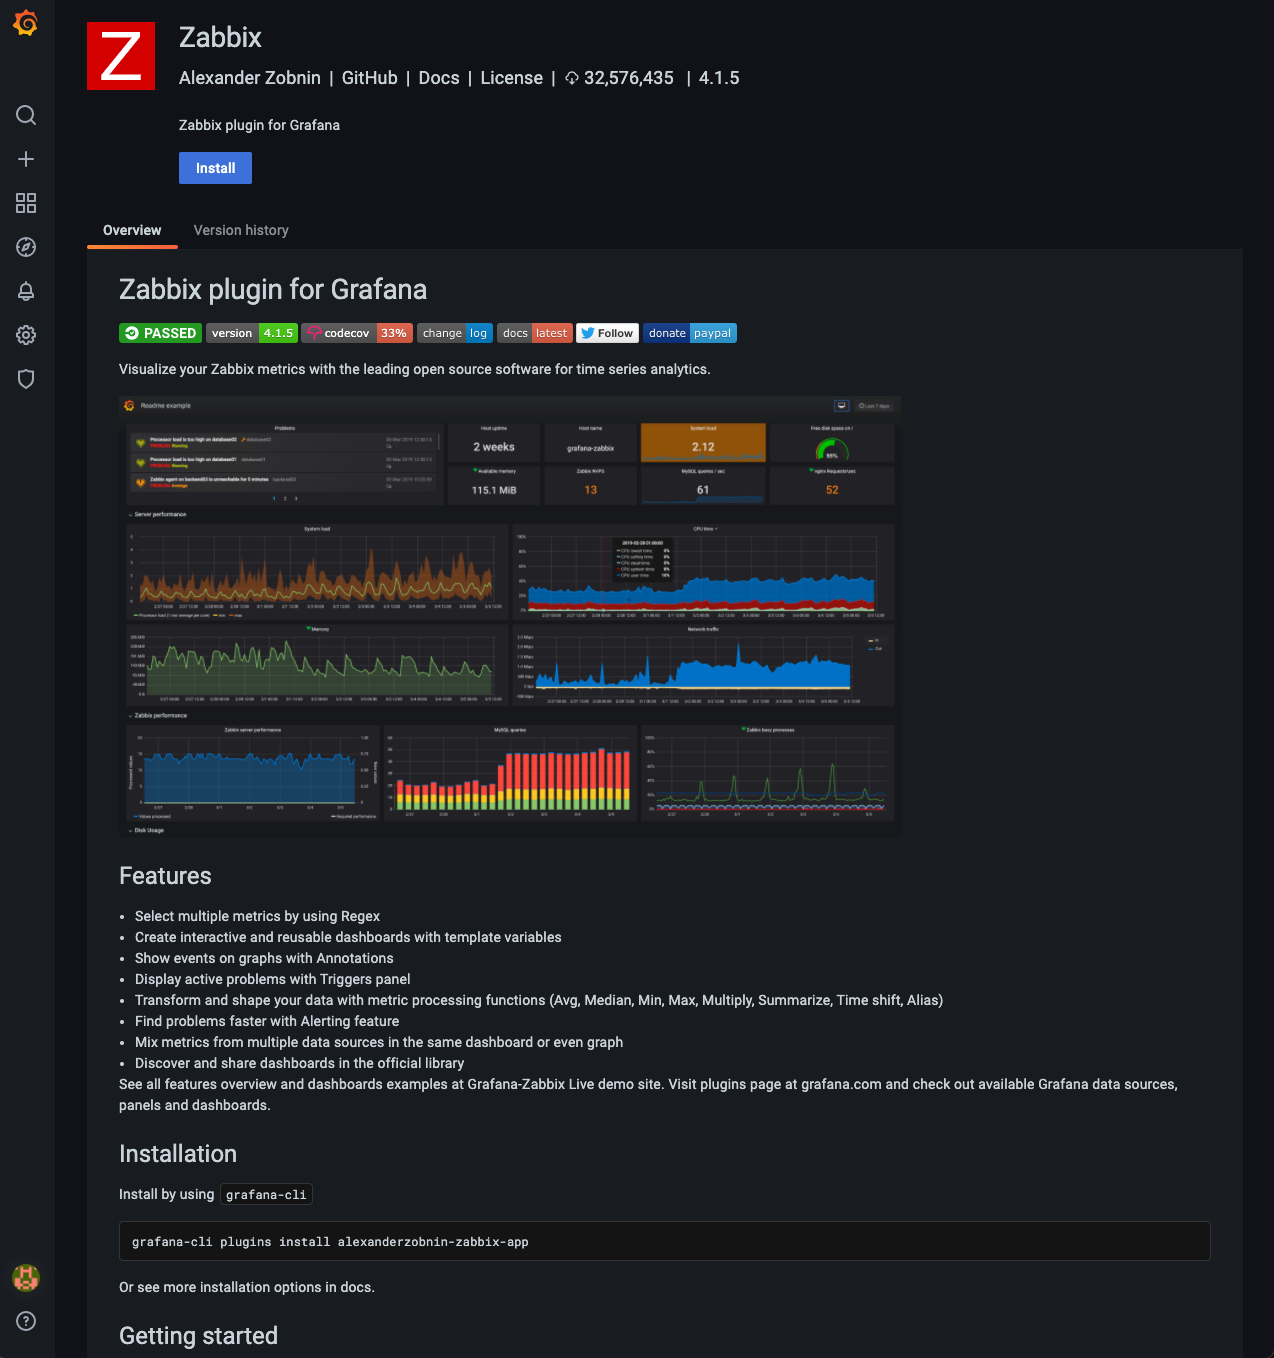Screen dimensions: 1274x1358
Task: Click the Create (plus) icon
Action: click(x=25, y=158)
